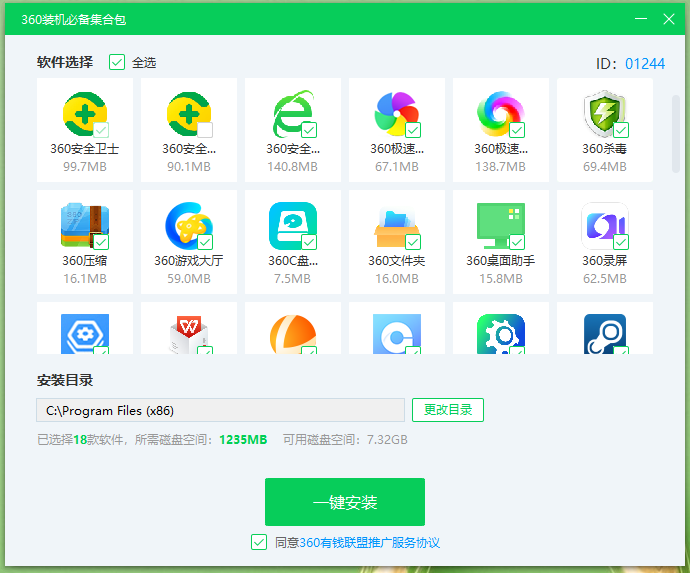Click the 360文件夹 folder box icon

click(396, 228)
